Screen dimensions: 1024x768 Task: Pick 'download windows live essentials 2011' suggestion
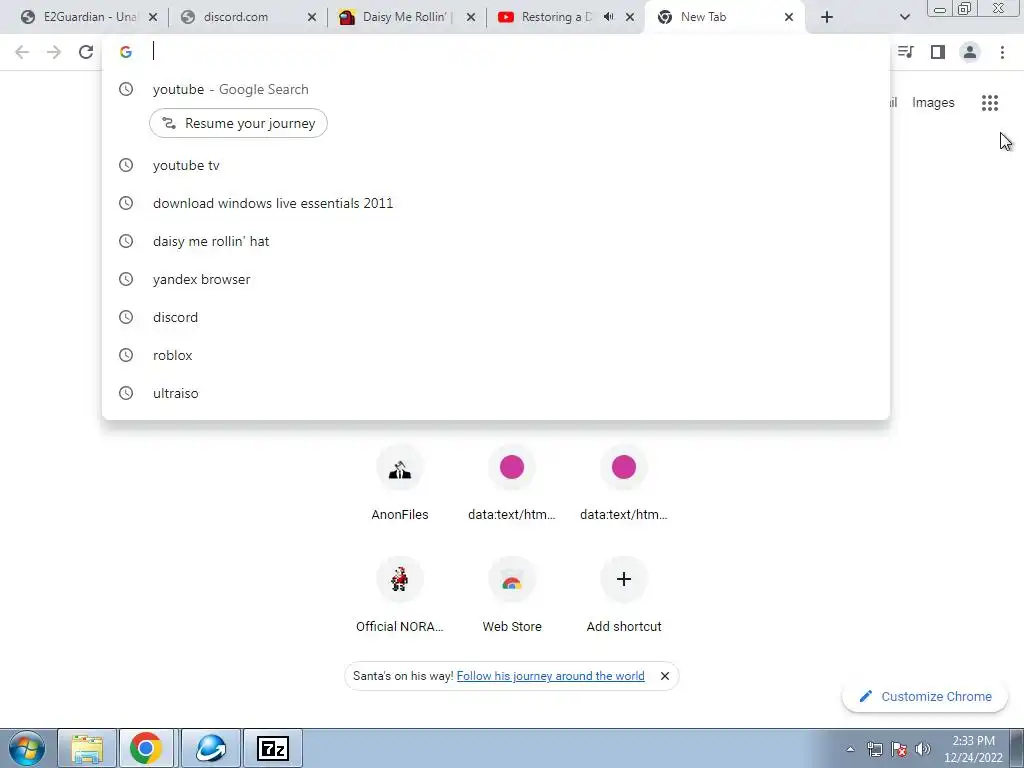[x=496, y=203]
